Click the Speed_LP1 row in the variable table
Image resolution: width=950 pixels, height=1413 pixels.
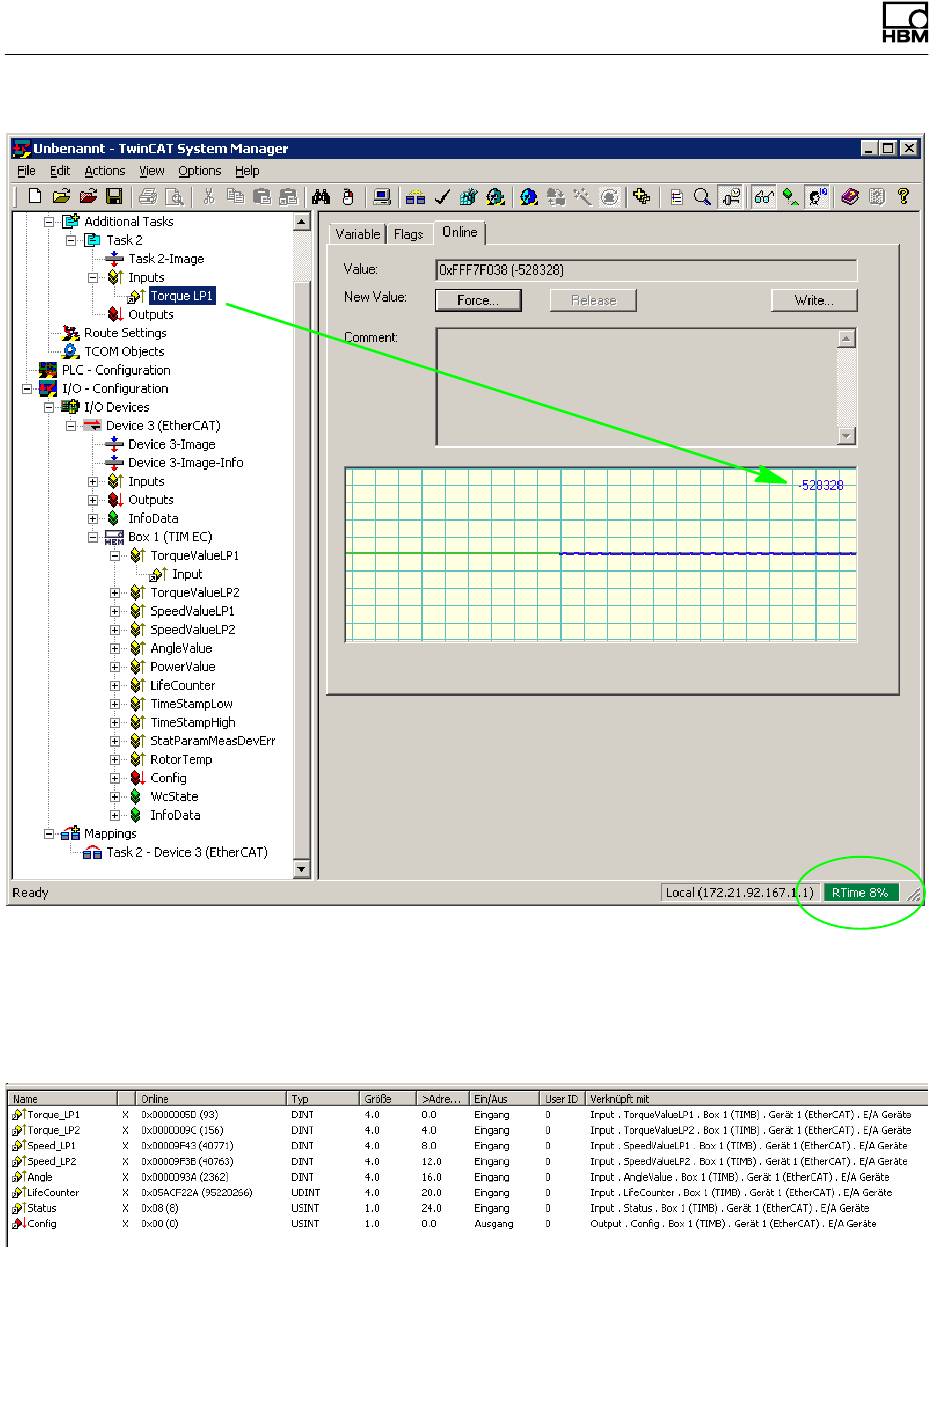466,1146
